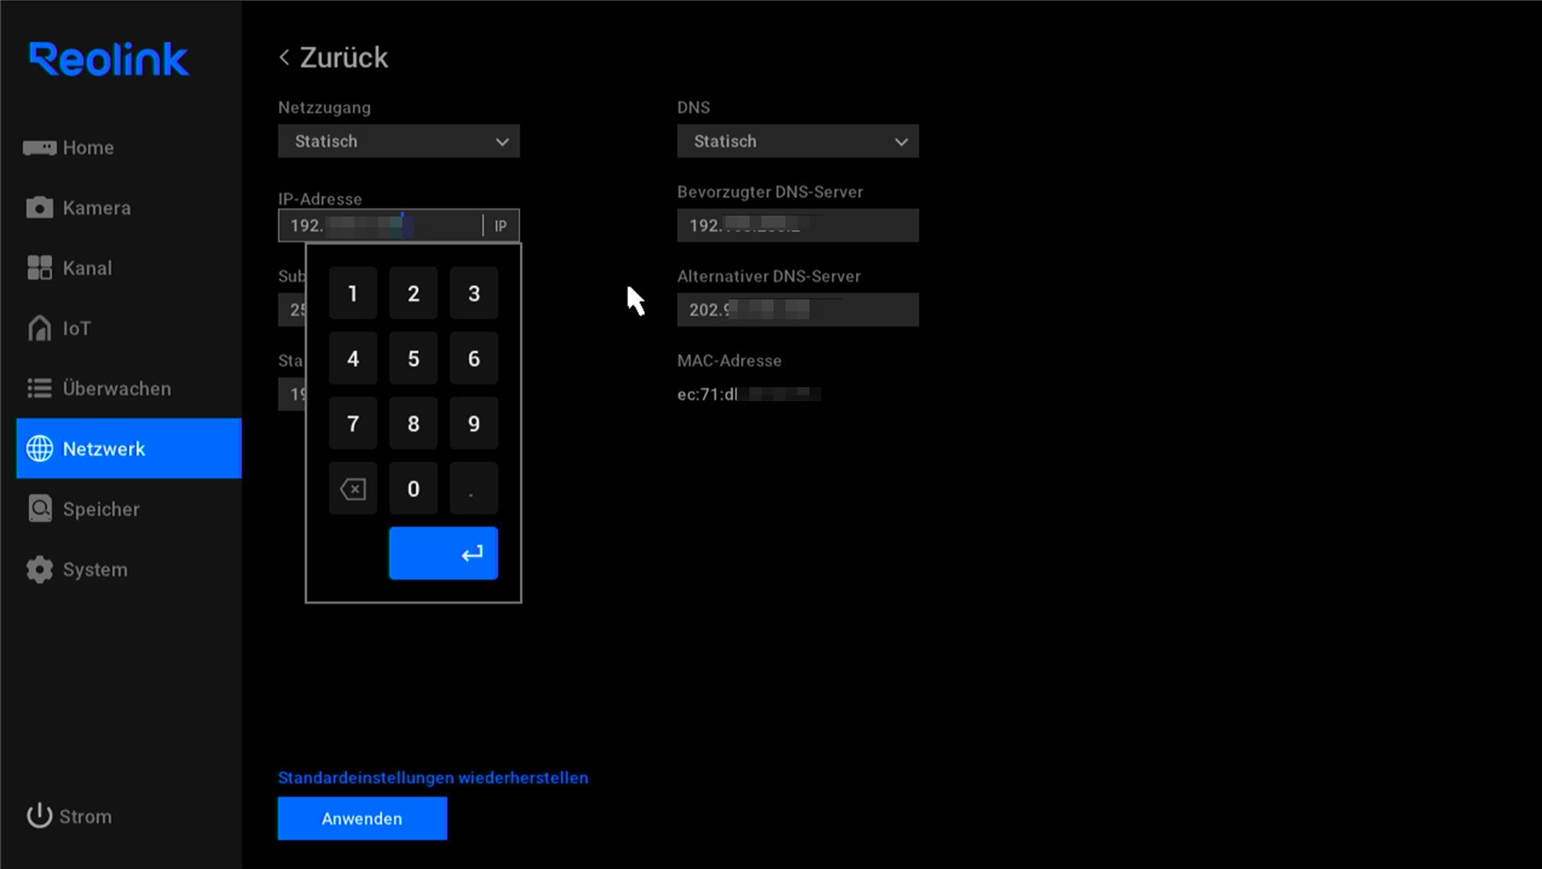
Task: Open the Netzzugang Statisch dropdown
Action: (399, 141)
